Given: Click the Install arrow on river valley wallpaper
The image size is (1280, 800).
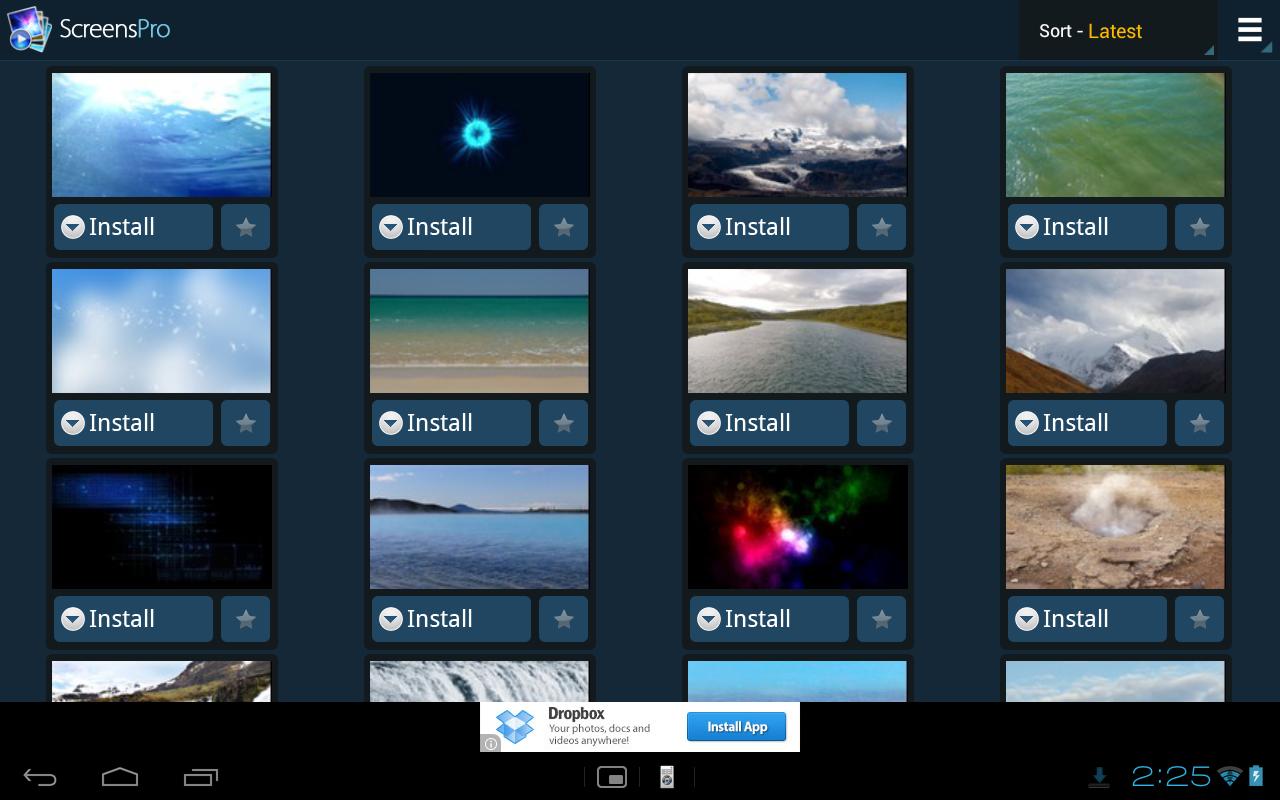Looking at the screenshot, I should pyautogui.click(x=709, y=423).
